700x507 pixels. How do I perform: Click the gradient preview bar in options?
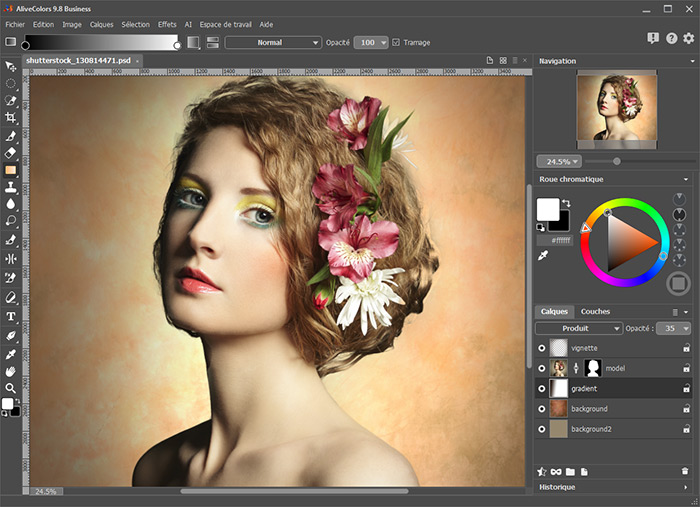(x=101, y=42)
